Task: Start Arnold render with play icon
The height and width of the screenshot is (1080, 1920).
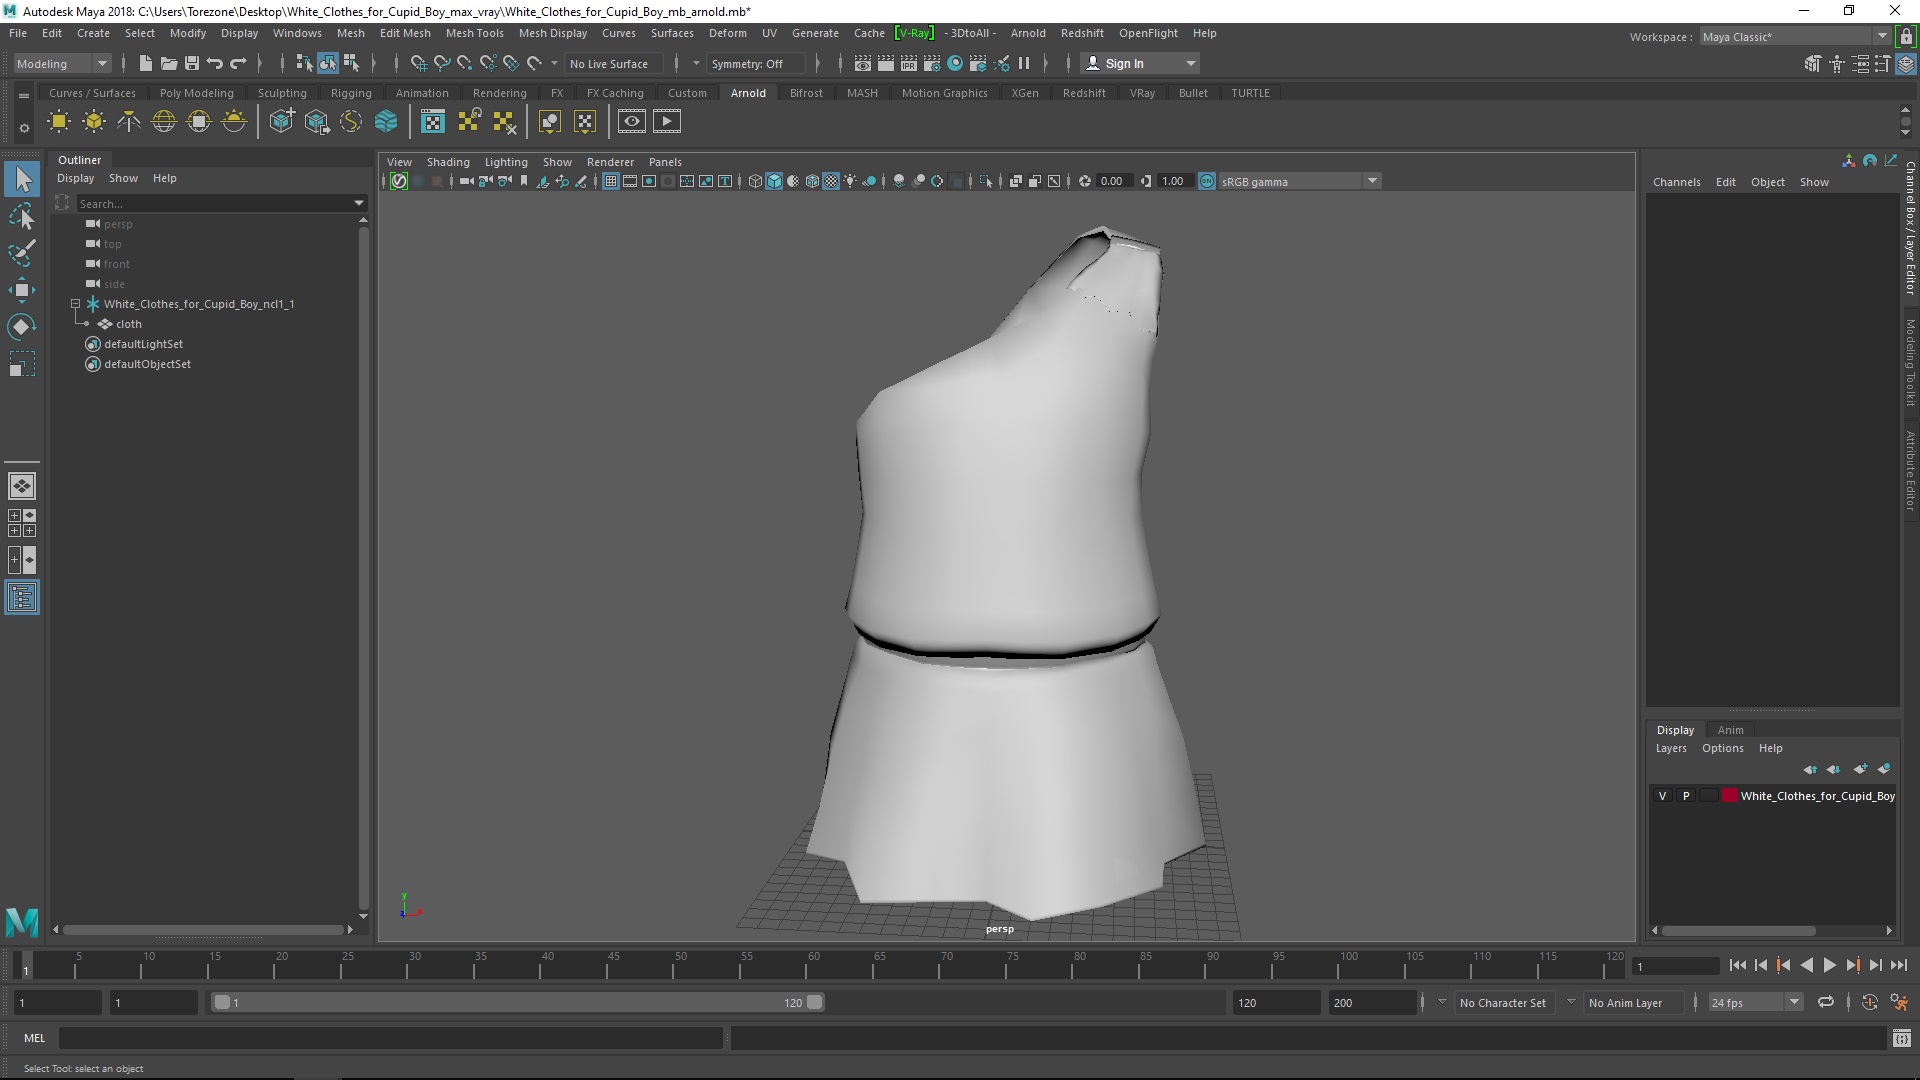Action: click(667, 122)
